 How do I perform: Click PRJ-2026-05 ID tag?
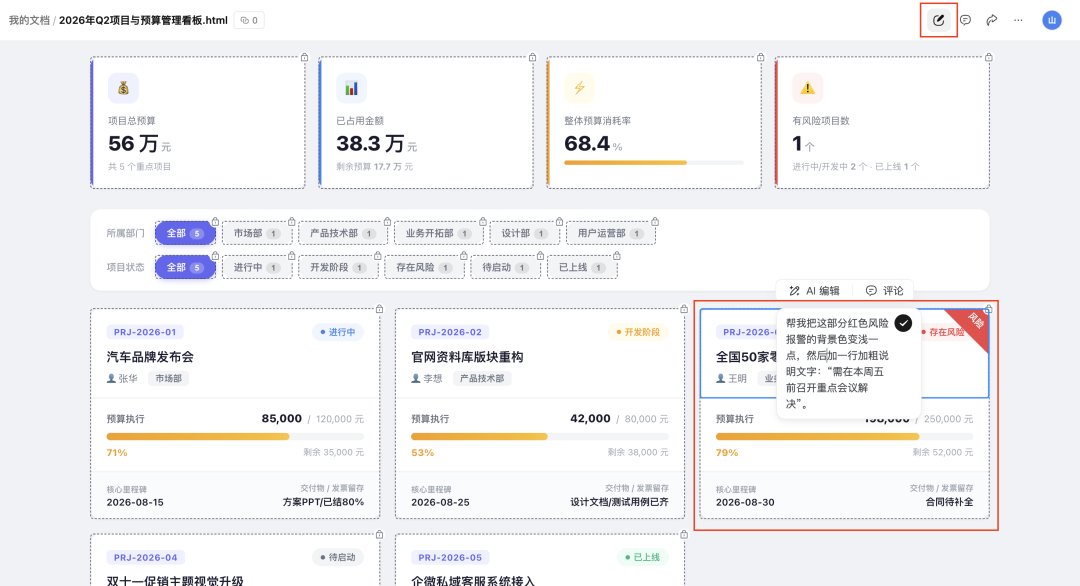click(x=450, y=557)
